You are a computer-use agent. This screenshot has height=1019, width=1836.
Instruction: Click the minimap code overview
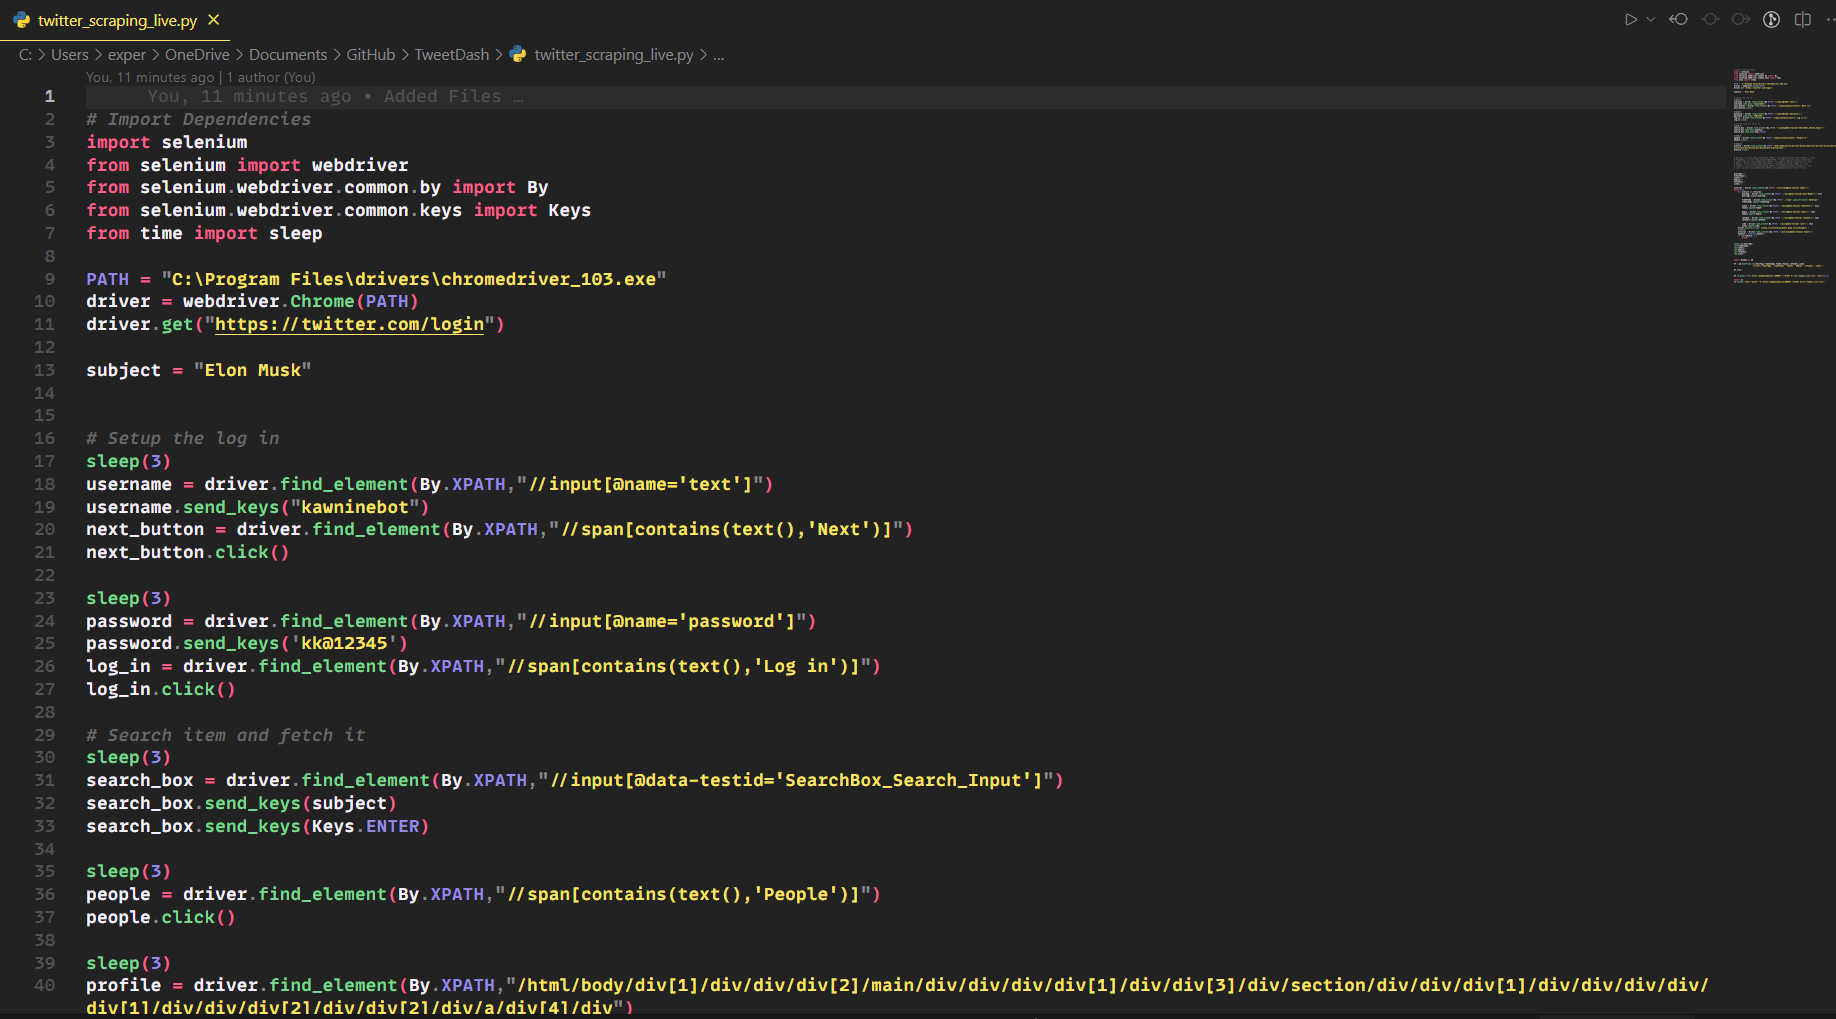(1784, 177)
